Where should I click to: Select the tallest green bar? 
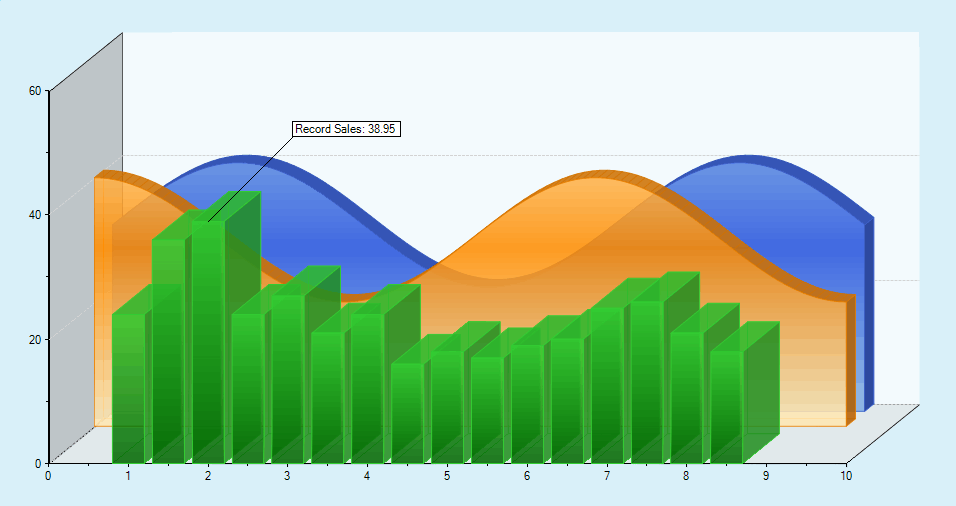coord(208,340)
